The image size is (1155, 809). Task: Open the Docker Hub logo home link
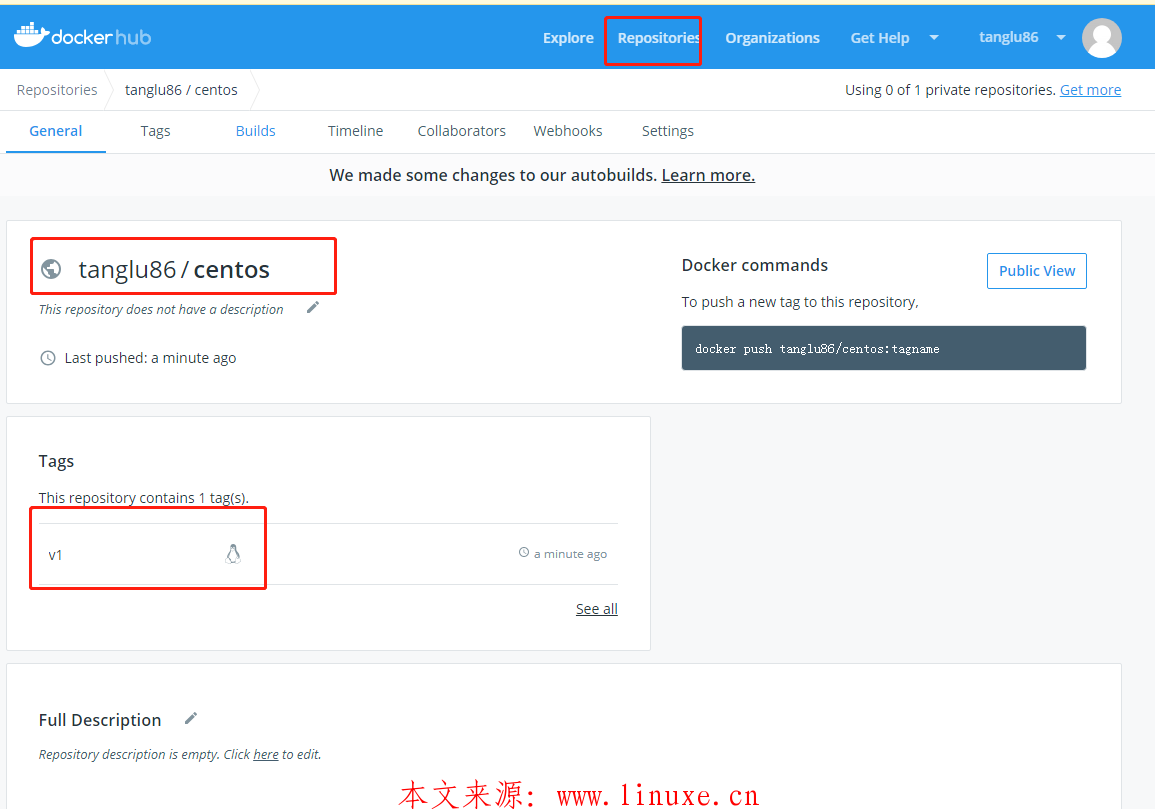tap(82, 35)
